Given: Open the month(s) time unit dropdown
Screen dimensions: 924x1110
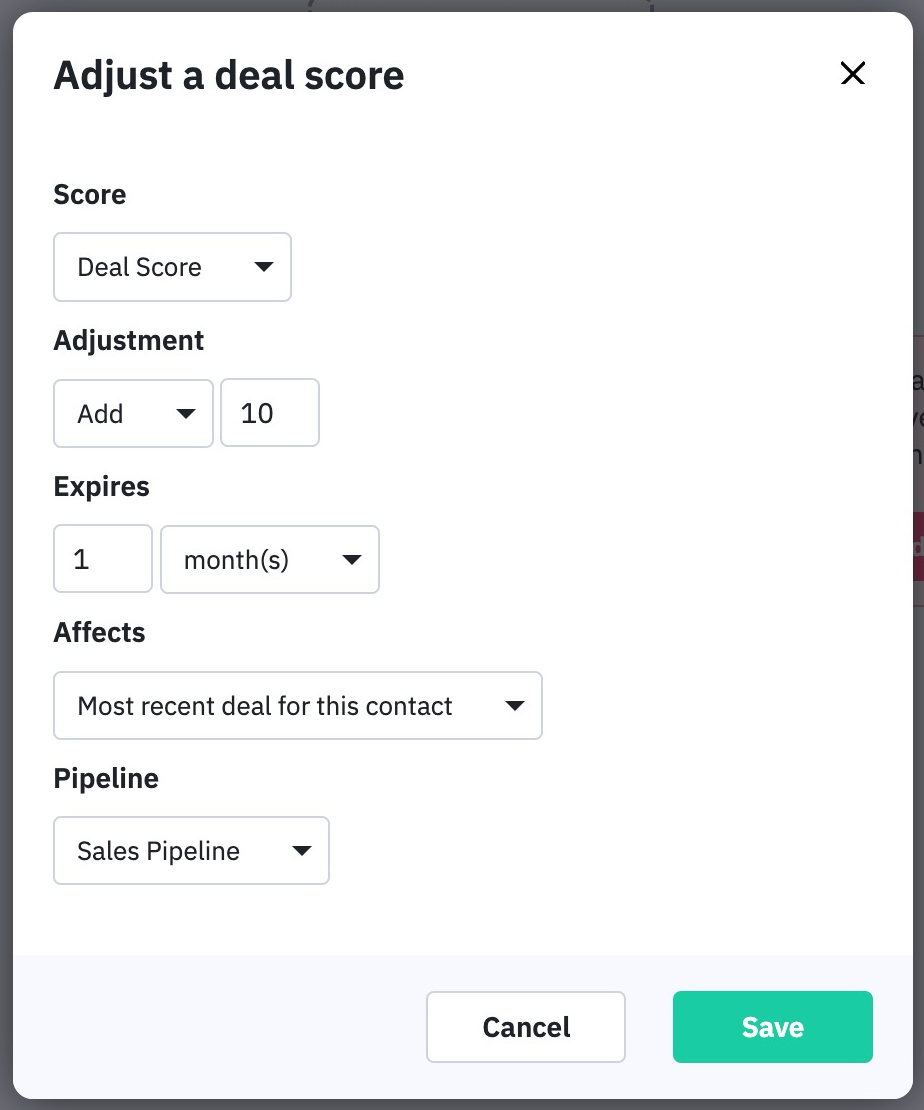Looking at the screenshot, I should click(x=270, y=560).
